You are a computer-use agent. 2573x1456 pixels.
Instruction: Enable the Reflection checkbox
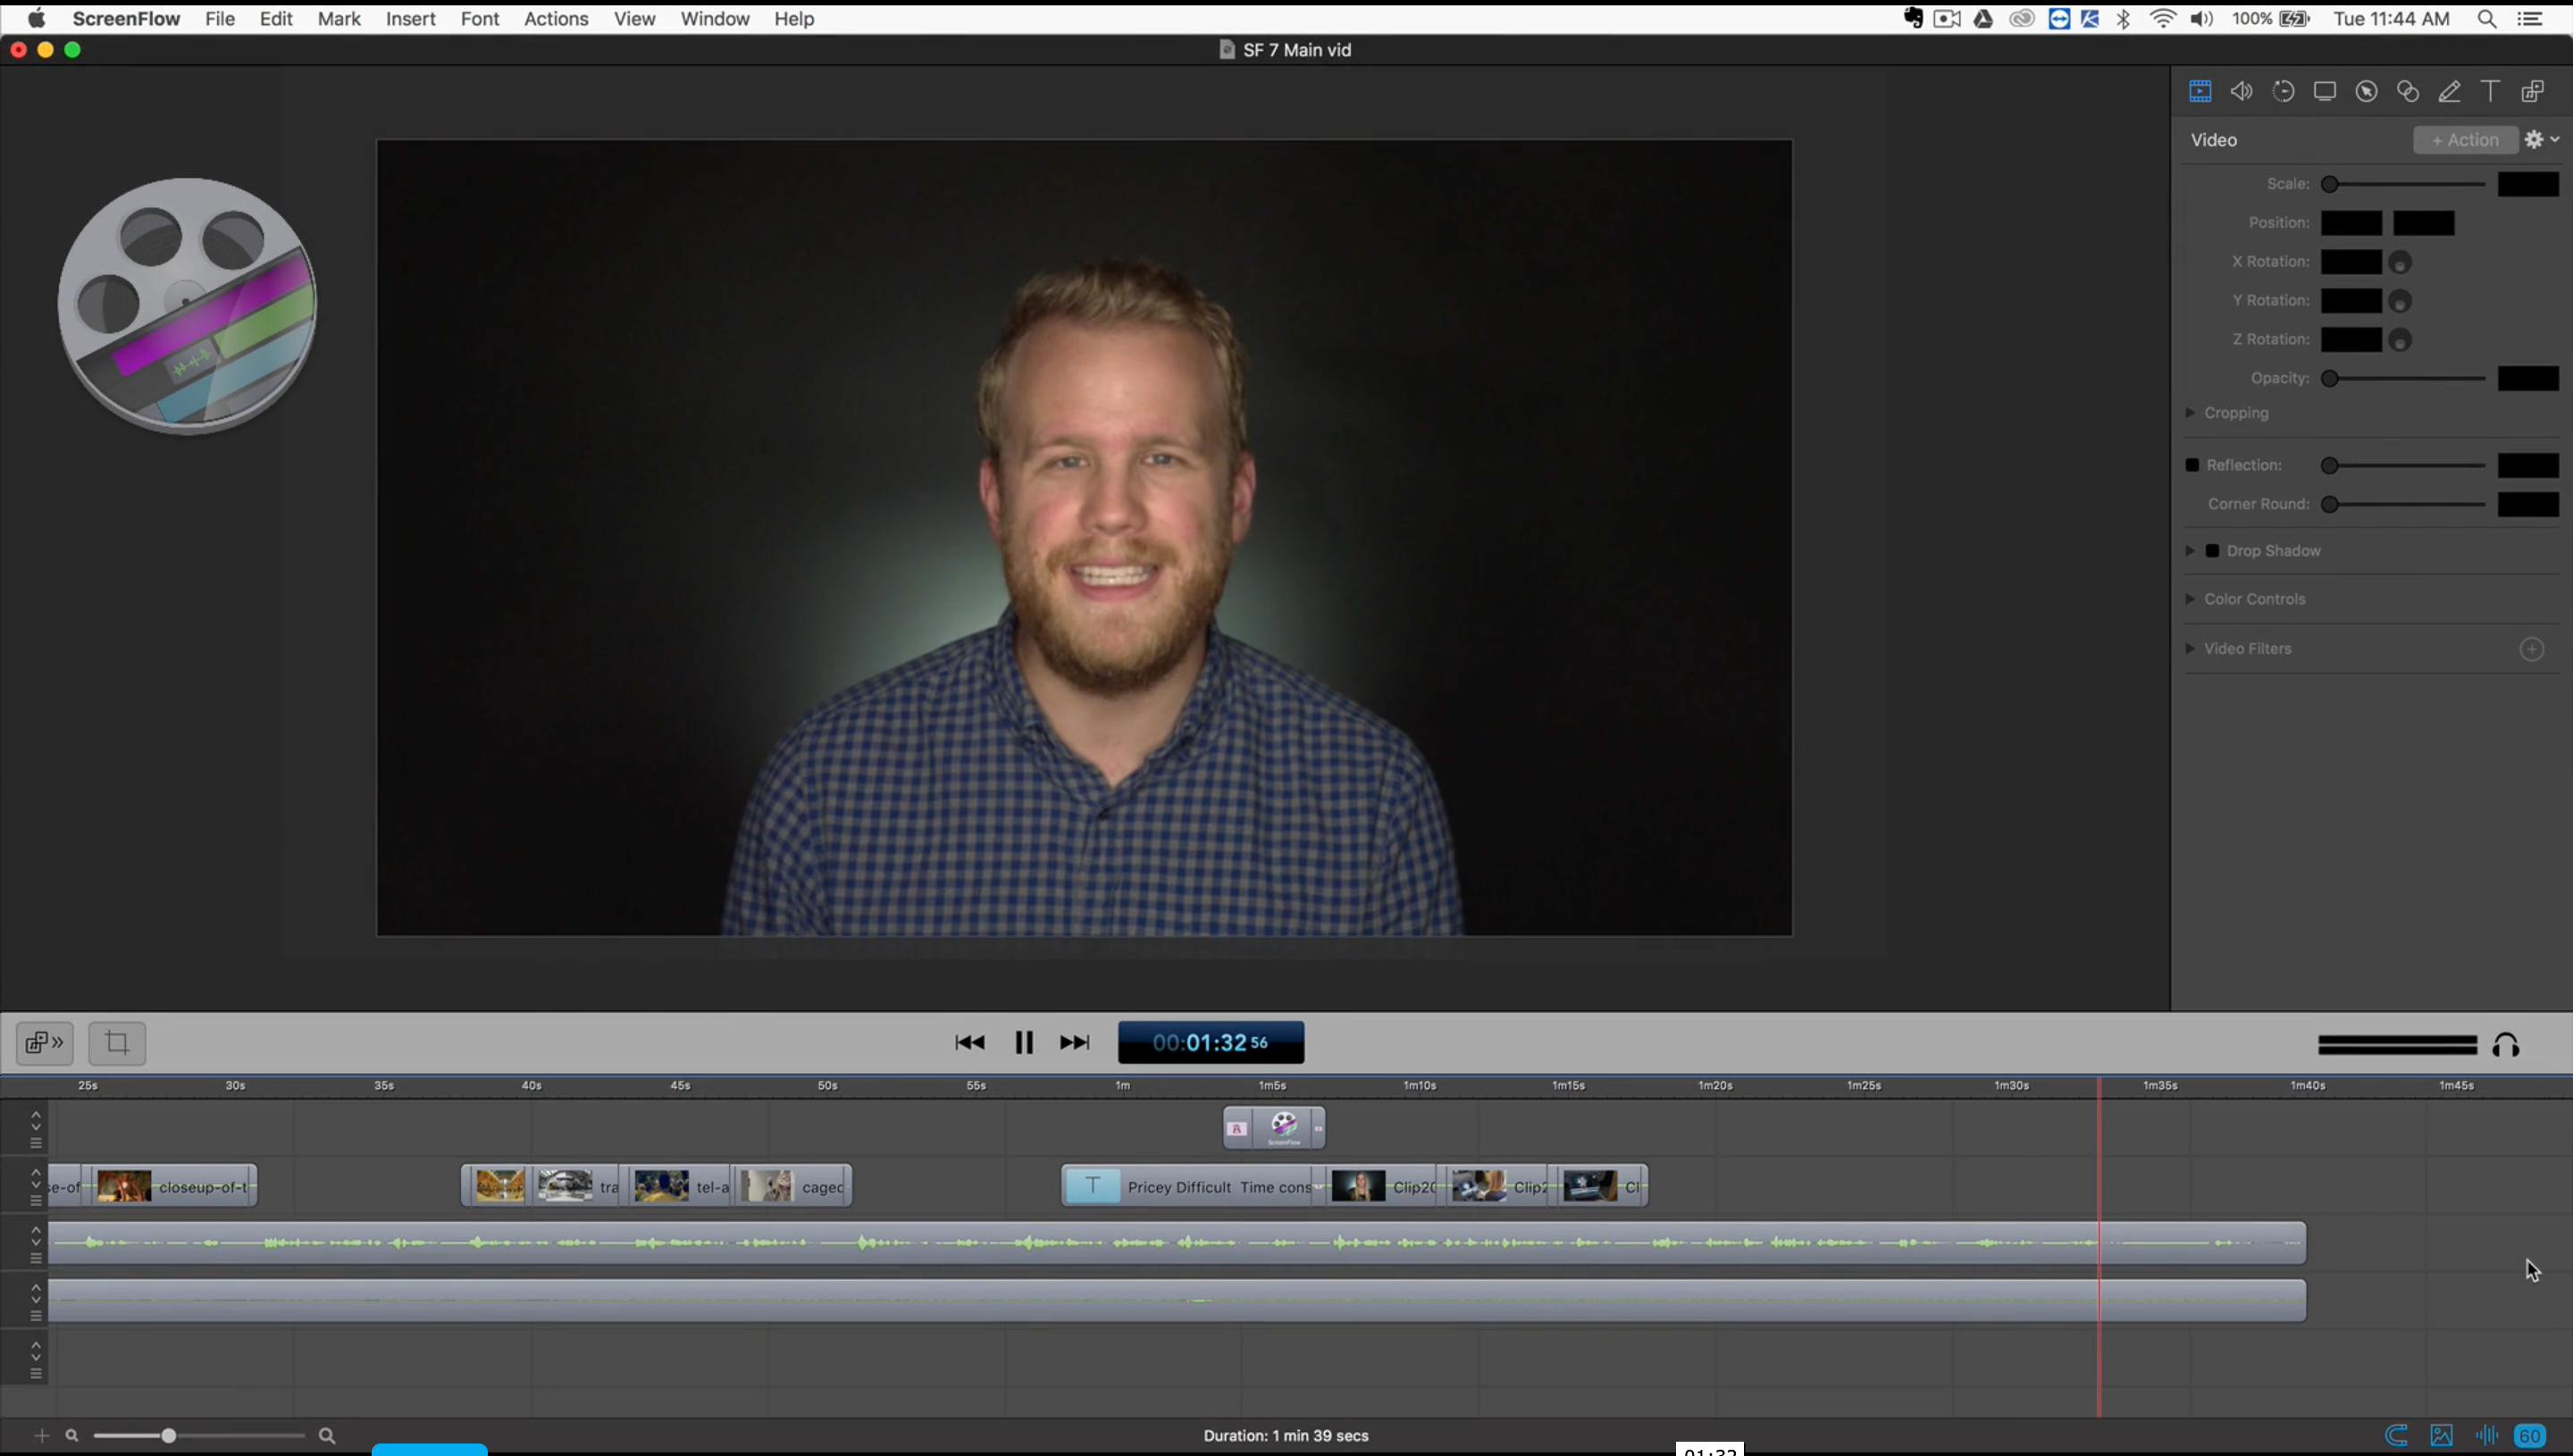[x=2192, y=464]
